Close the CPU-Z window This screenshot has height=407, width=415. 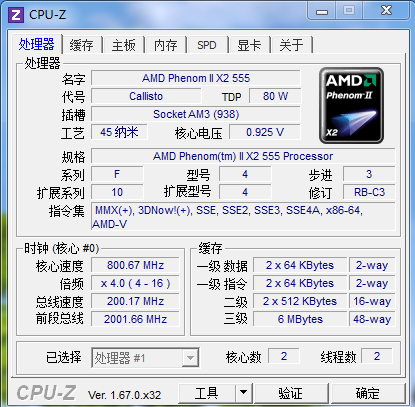point(386,10)
